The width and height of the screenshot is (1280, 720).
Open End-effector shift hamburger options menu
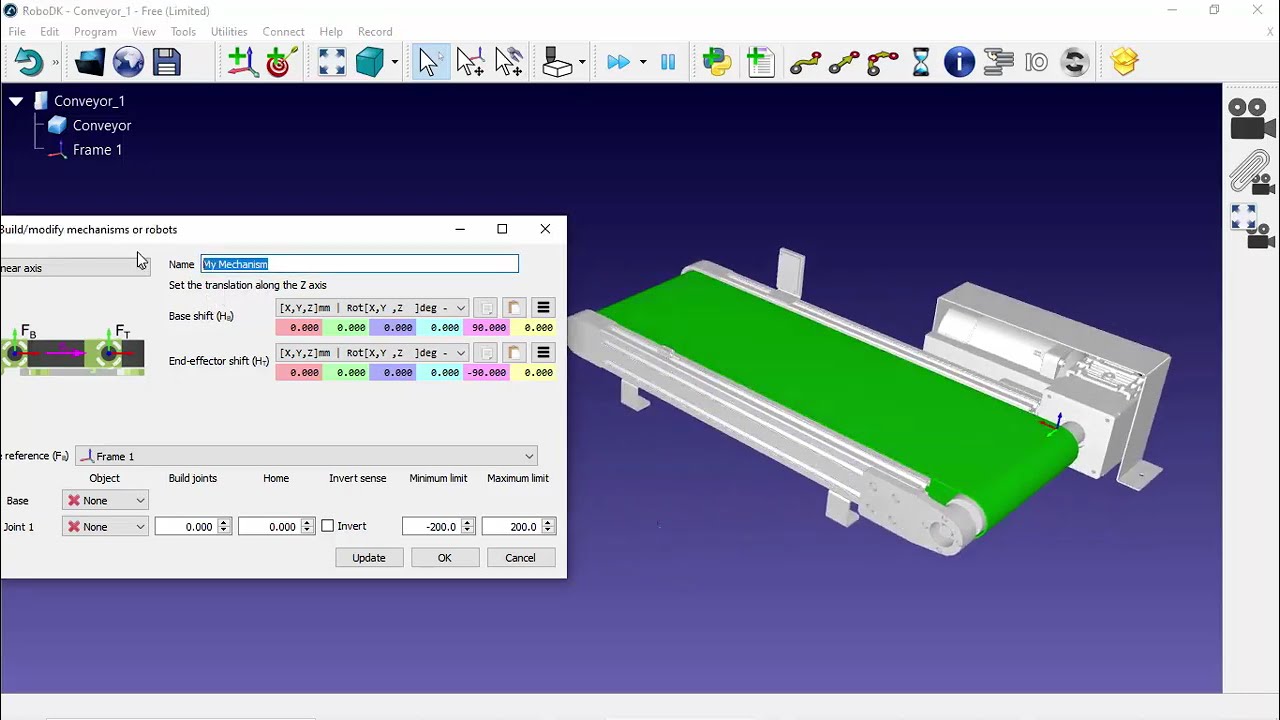point(543,353)
